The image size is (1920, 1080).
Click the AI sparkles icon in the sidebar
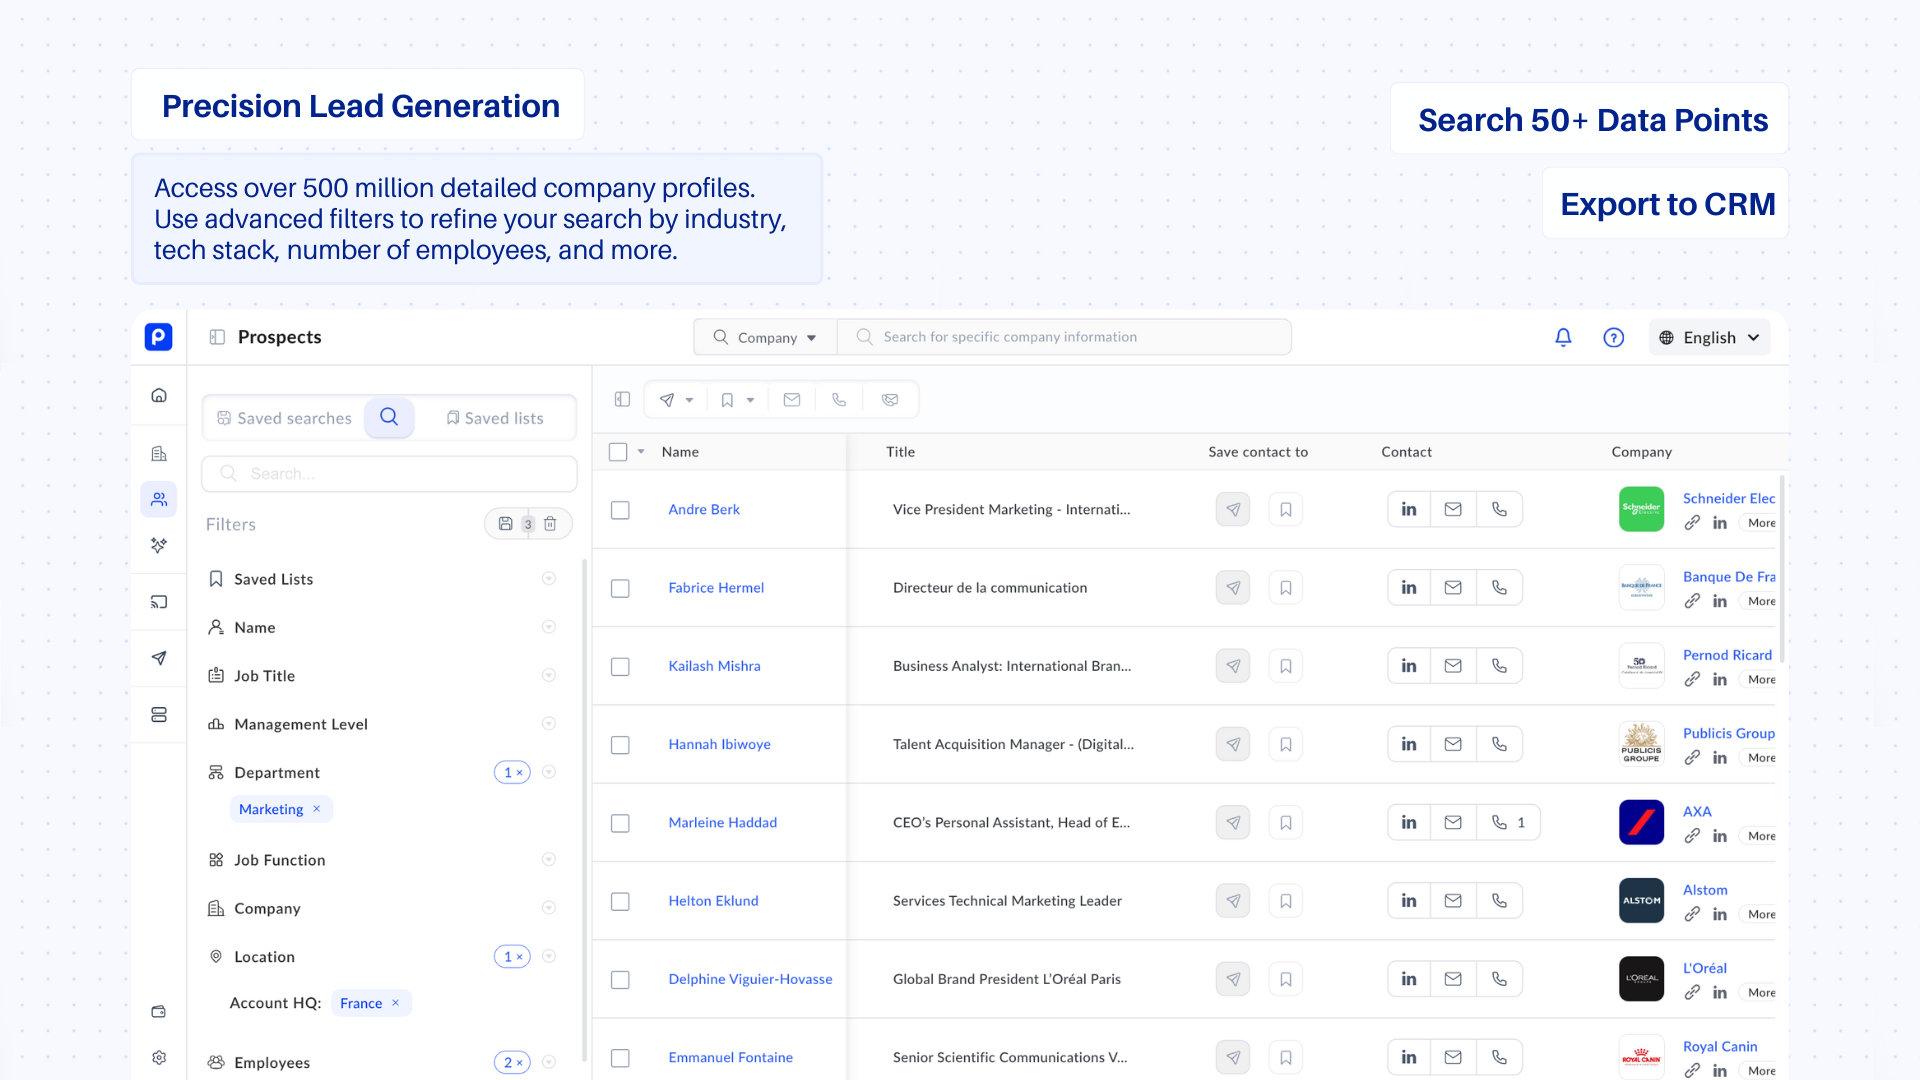[x=158, y=546]
